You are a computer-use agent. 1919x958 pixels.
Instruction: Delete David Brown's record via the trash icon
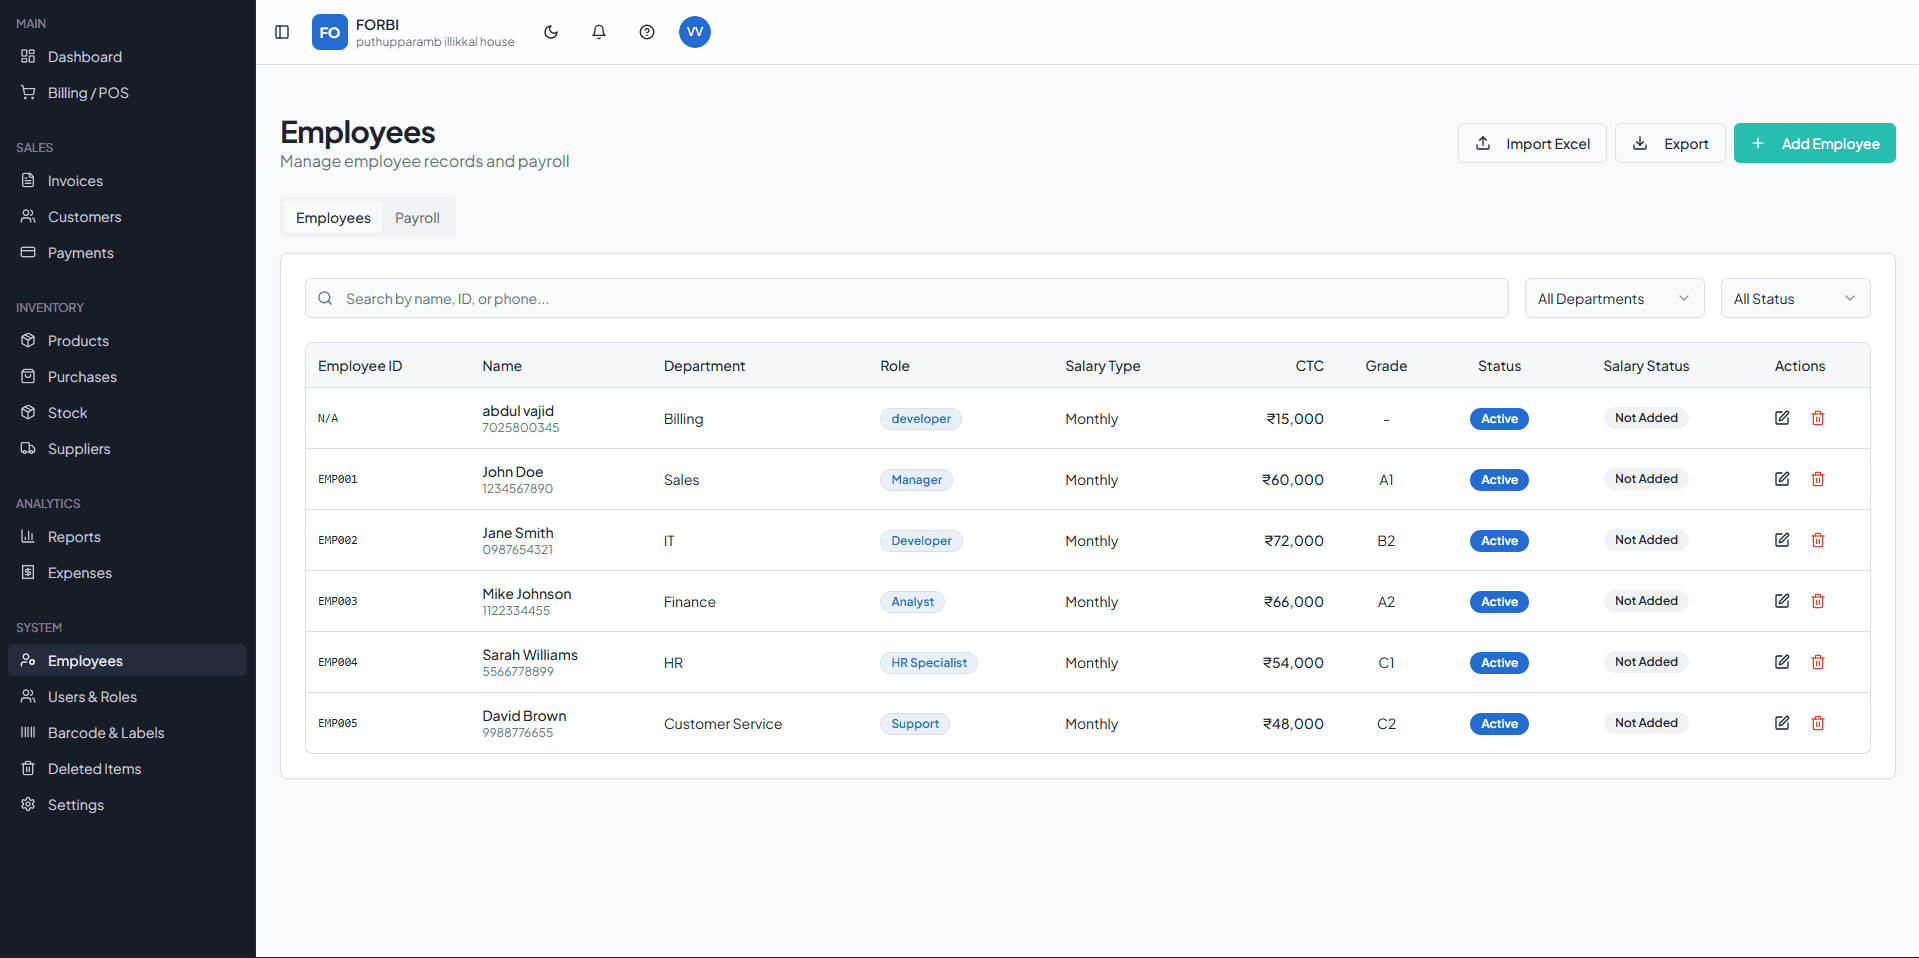click(1818, 723)
